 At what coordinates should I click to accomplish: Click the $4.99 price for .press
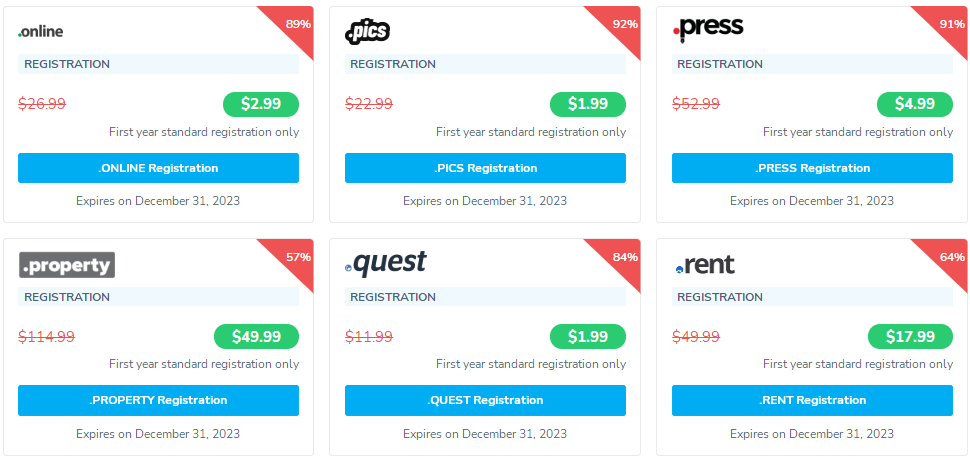(x=914, y=104)
